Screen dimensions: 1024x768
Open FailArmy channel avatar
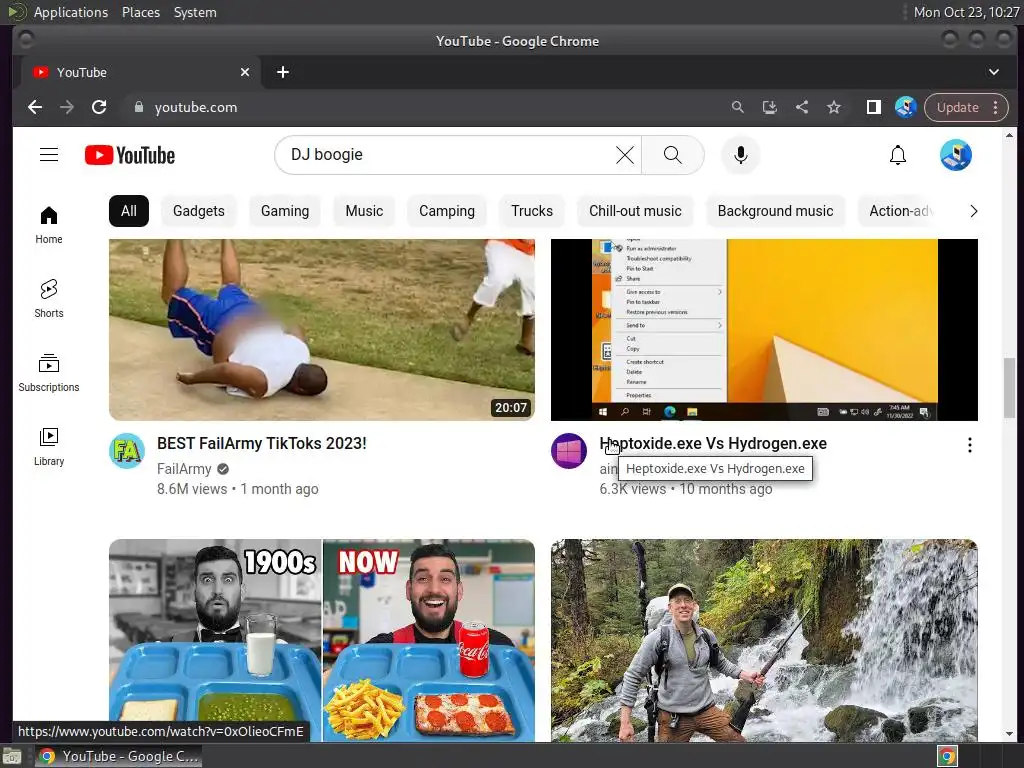pyautogui.click(x=127, y=451)
